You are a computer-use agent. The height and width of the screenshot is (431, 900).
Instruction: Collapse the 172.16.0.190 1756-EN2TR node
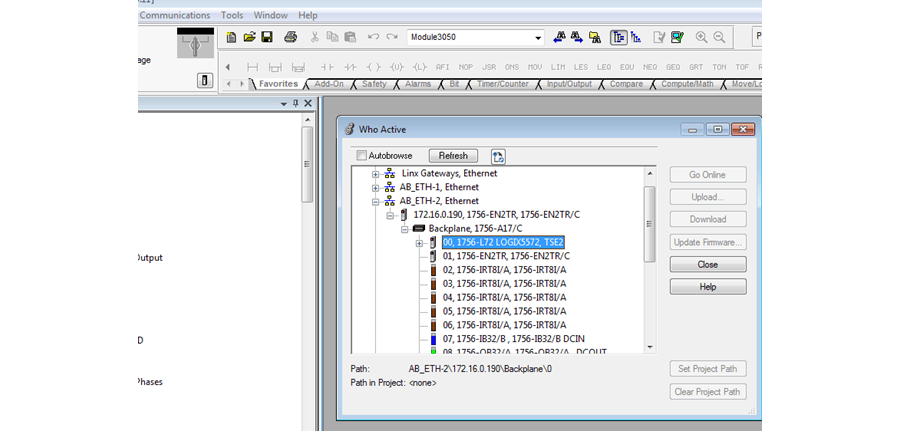coord(390,215)
